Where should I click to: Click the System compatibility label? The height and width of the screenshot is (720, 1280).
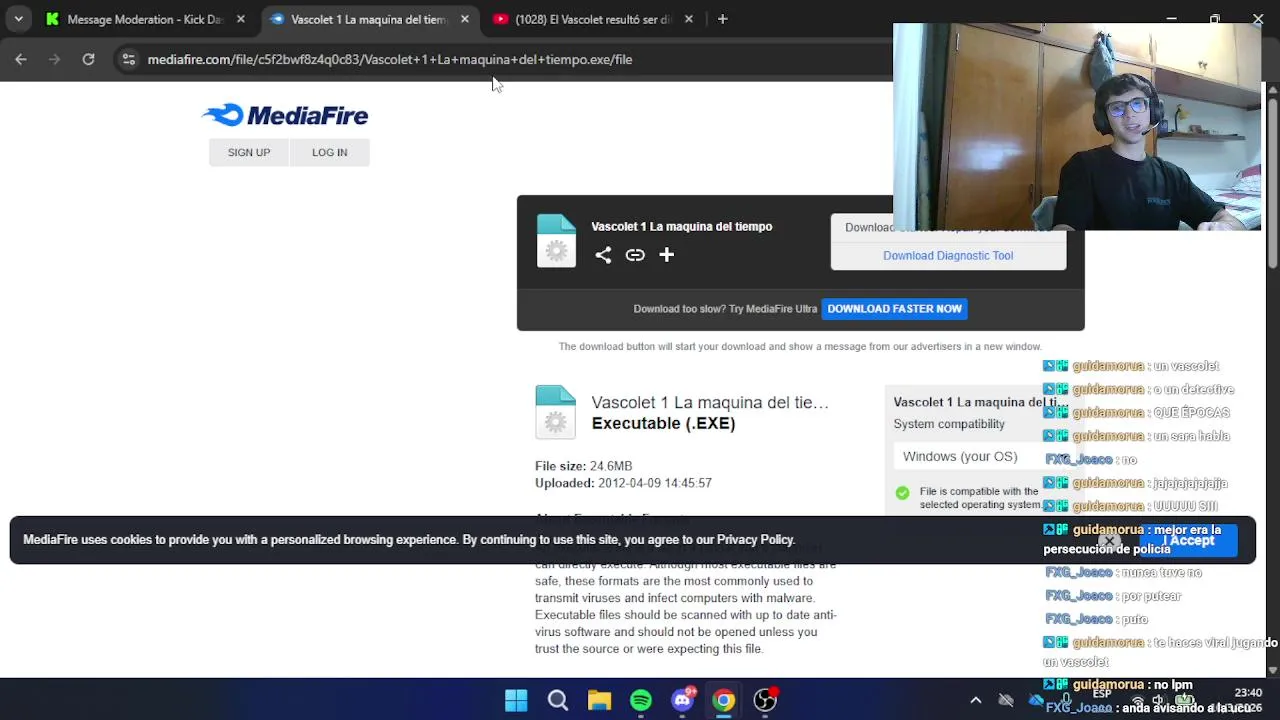[x=949, y=424]
